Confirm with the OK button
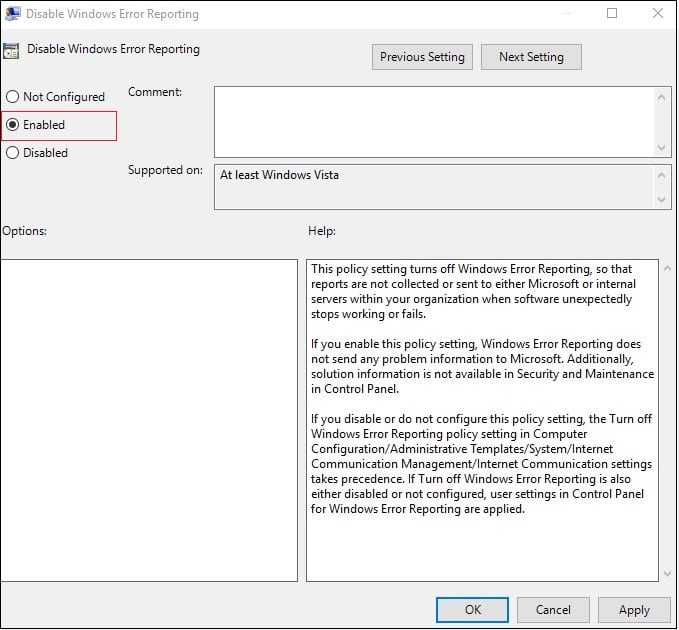 472,610
